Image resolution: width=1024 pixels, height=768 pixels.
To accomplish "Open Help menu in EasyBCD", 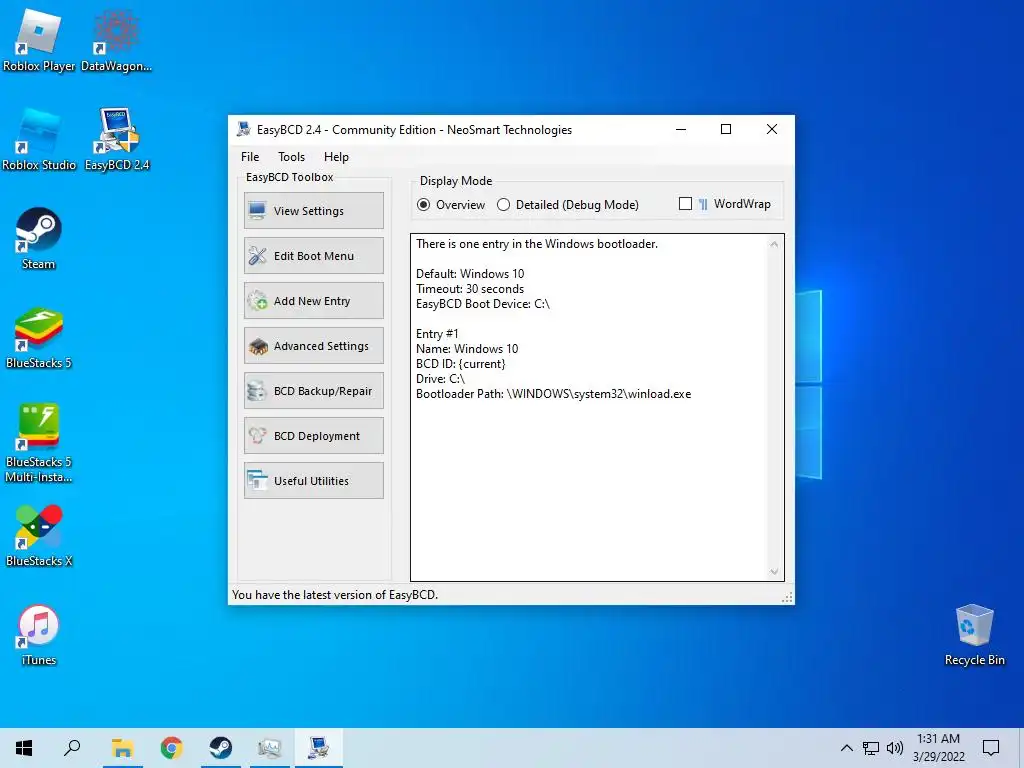I will (x=336, y=157).
